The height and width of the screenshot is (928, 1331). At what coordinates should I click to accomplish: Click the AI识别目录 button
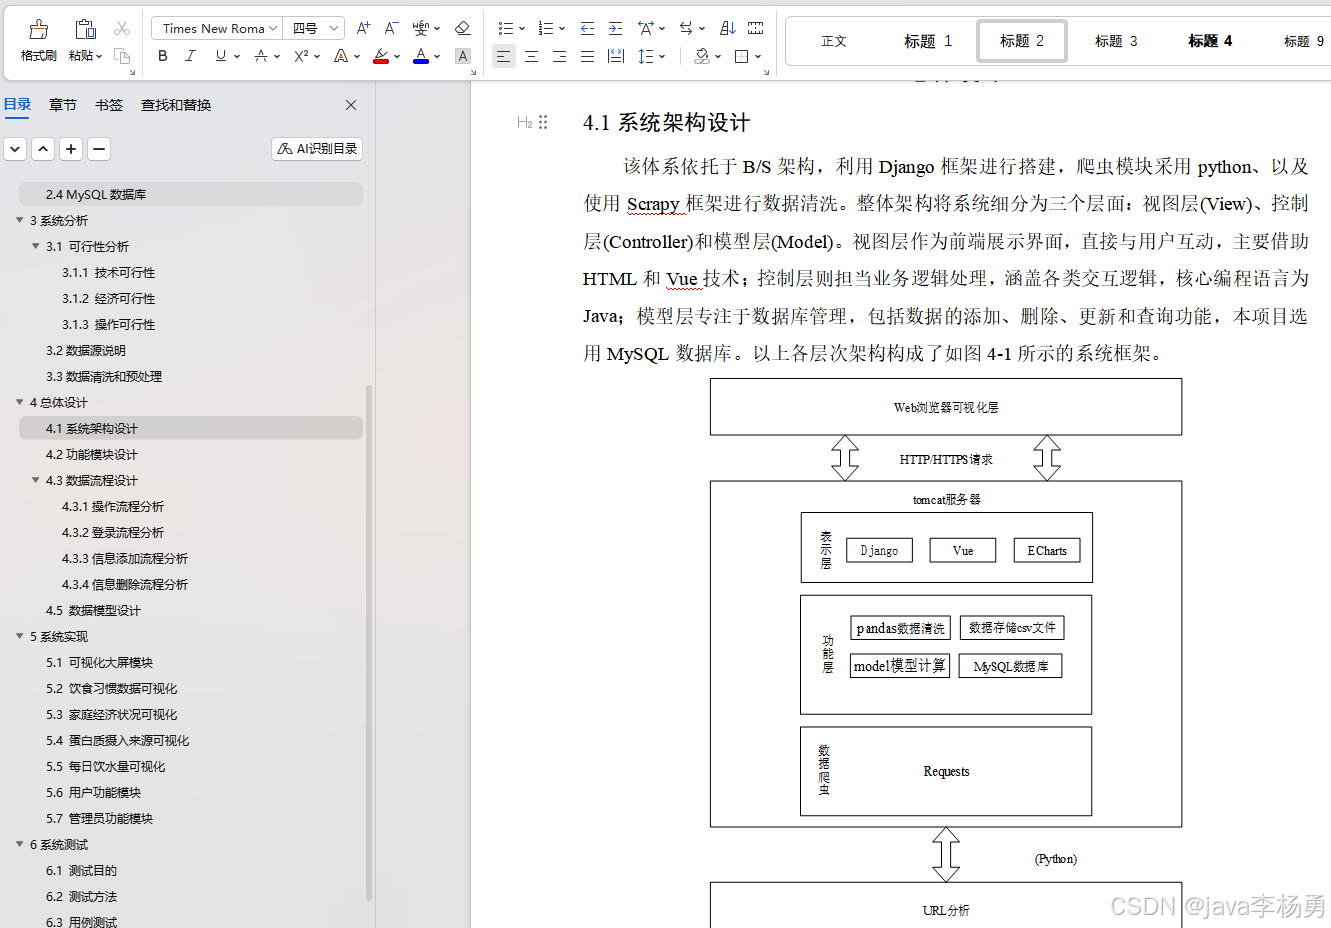[317, 148]
